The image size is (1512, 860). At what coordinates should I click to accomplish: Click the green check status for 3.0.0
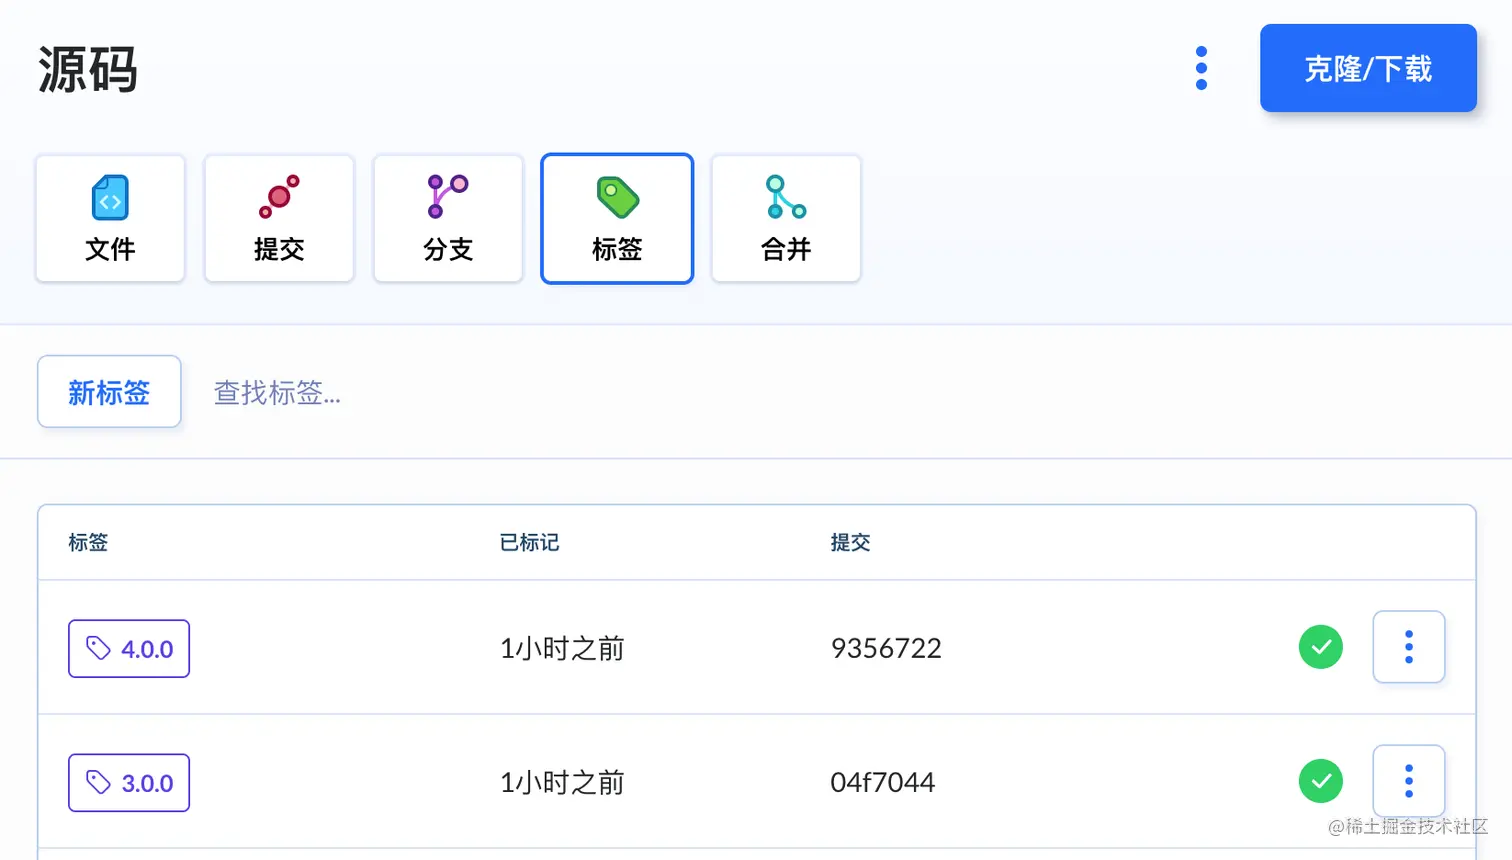click(x=1320, y=781)
